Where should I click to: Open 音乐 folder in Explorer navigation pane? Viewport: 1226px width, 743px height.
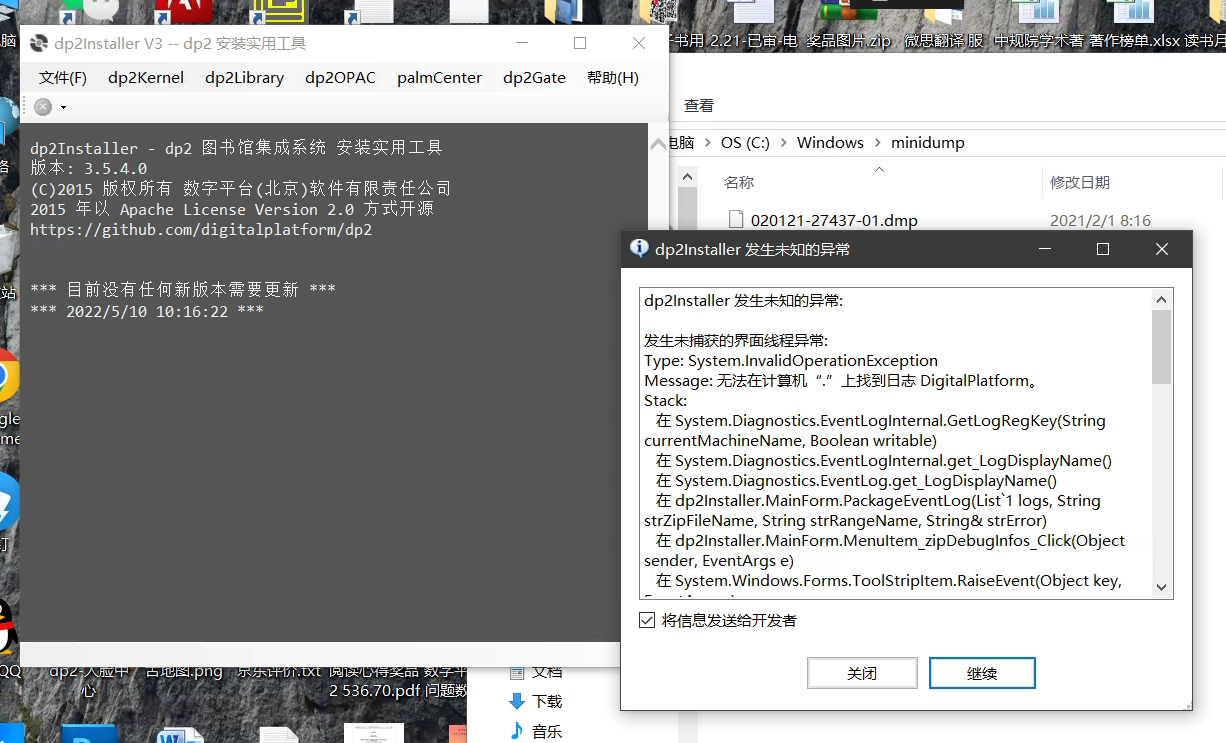pyautogui.click(x=547, y=731)
